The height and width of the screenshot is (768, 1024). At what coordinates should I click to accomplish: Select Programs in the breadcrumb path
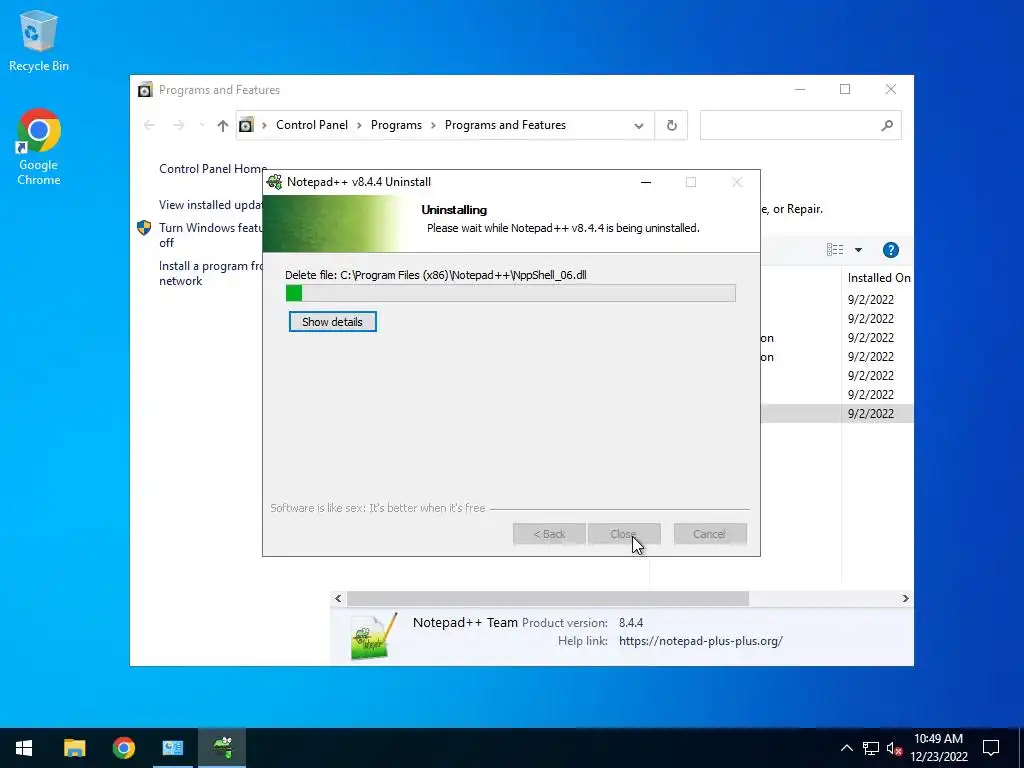coord(396,125)
